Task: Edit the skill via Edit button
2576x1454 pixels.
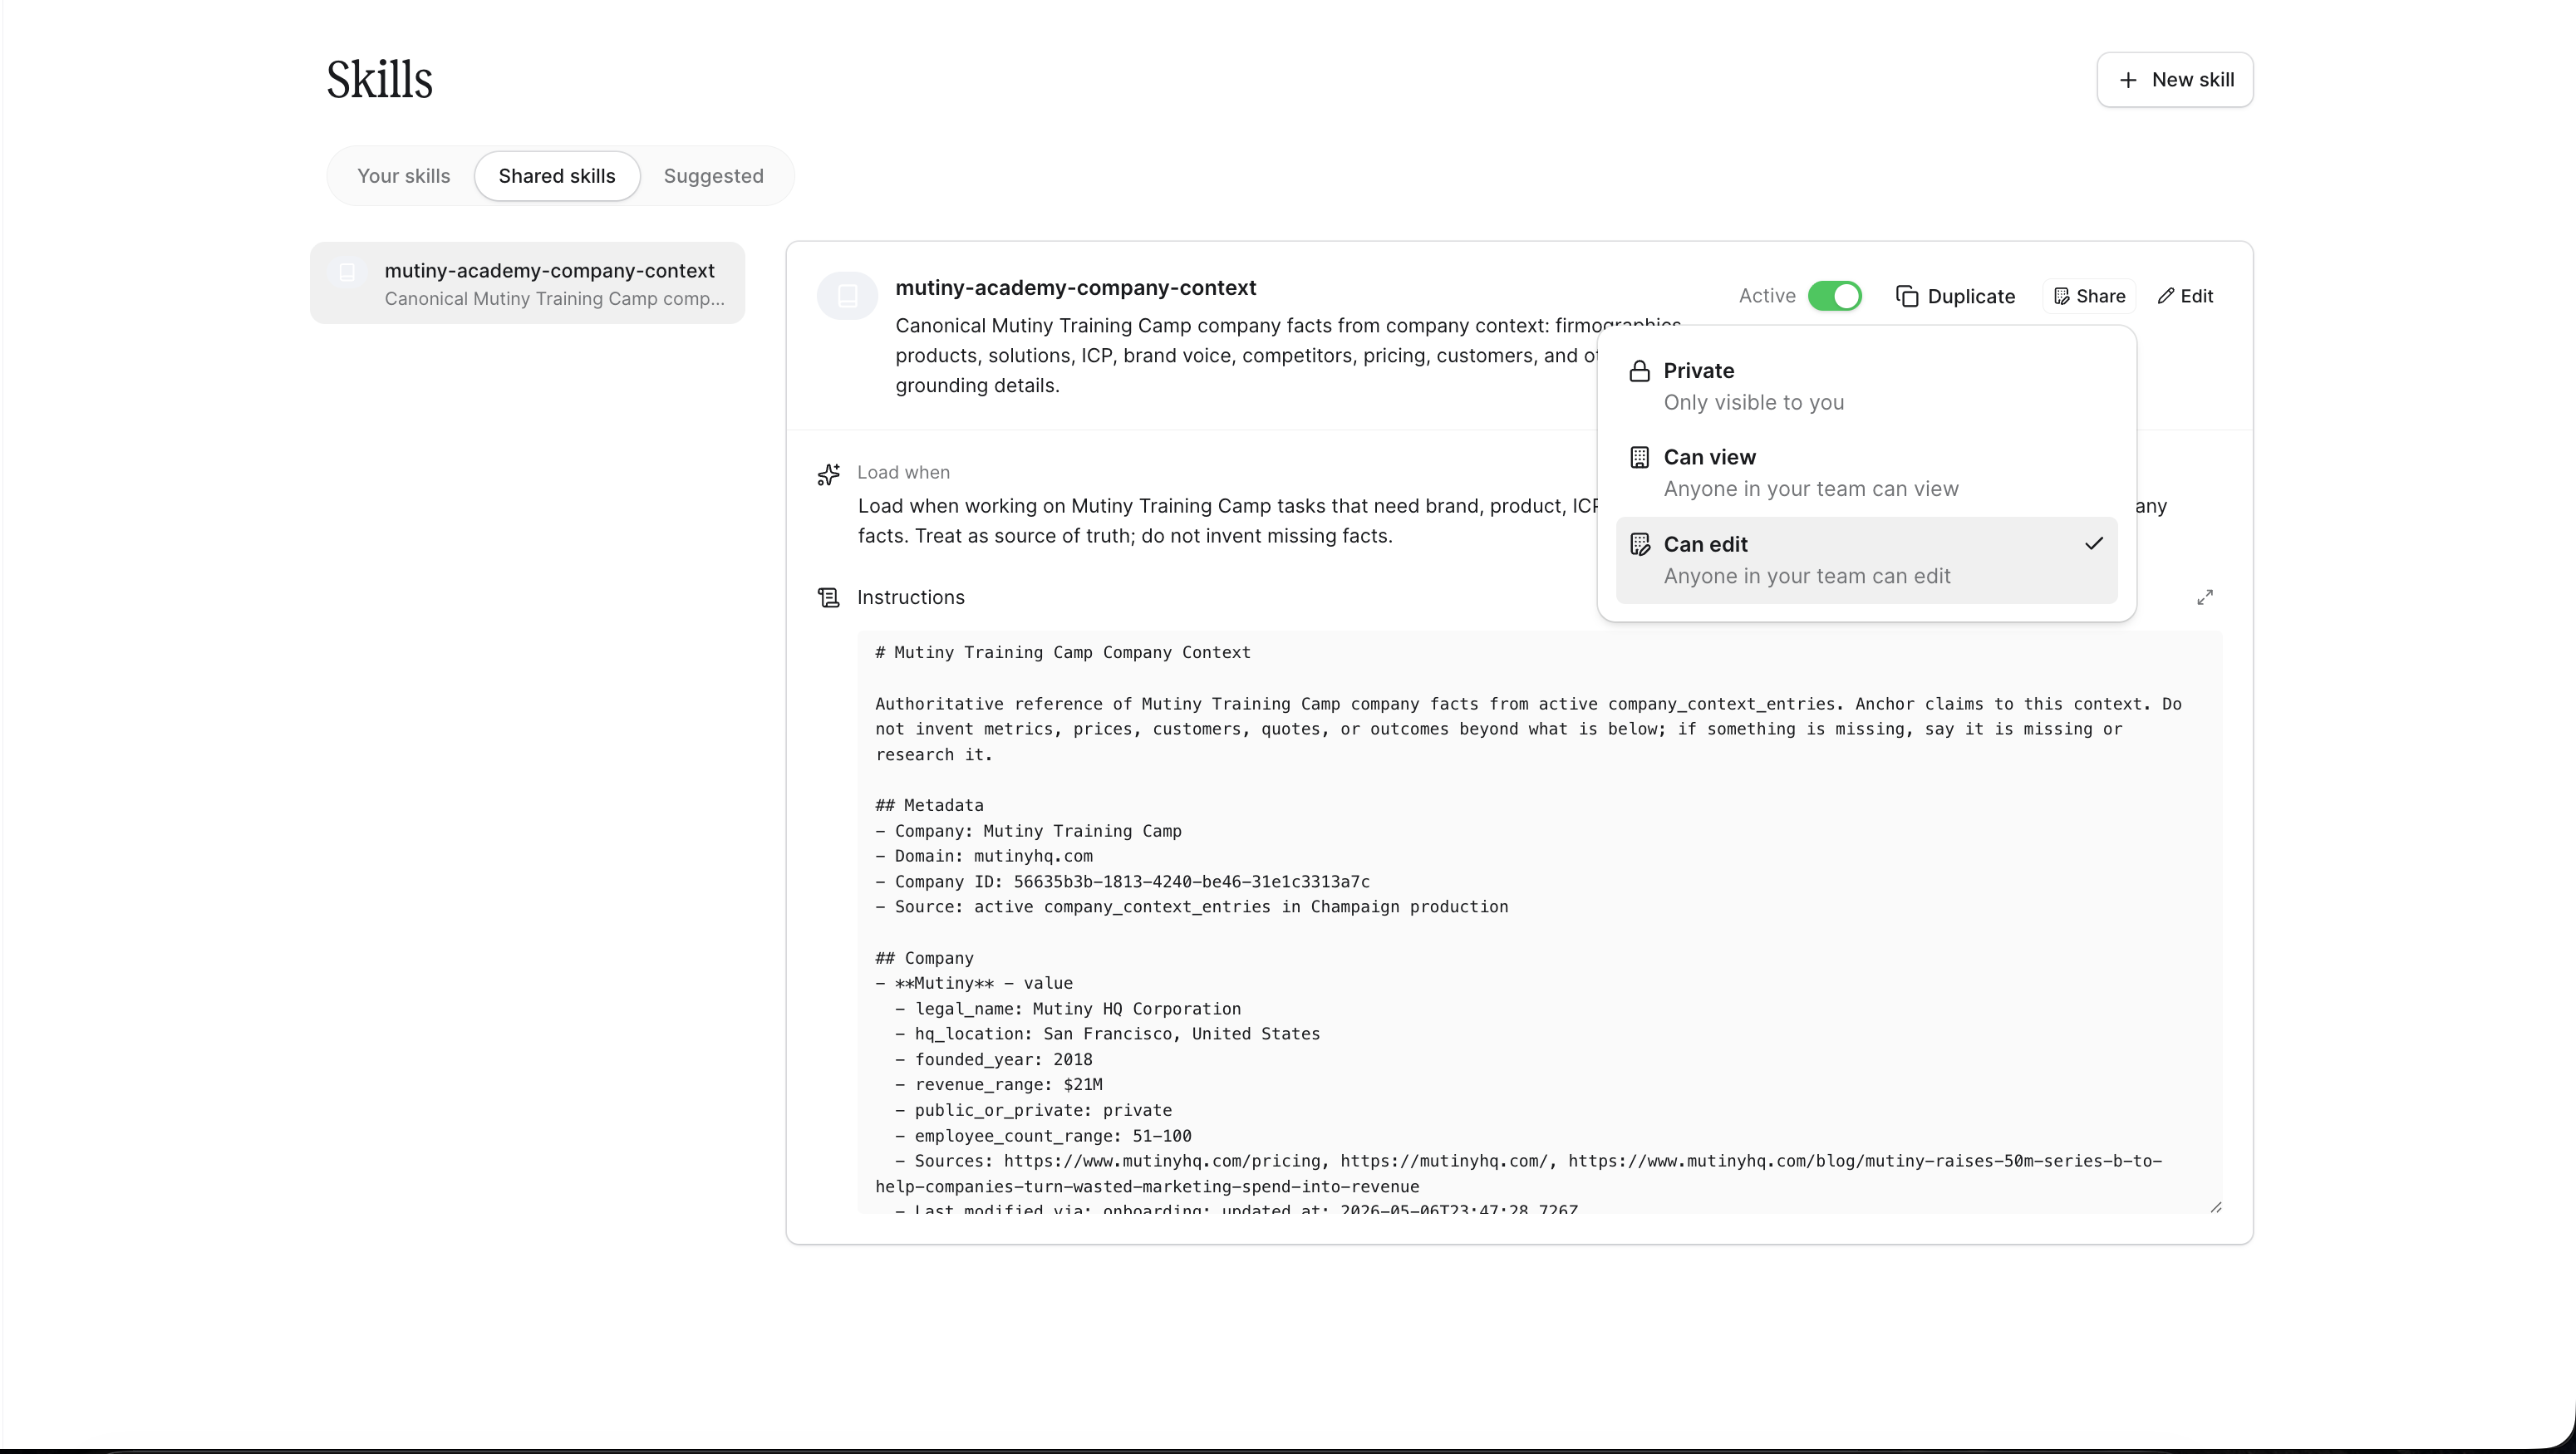Action: pos(2185,296)
